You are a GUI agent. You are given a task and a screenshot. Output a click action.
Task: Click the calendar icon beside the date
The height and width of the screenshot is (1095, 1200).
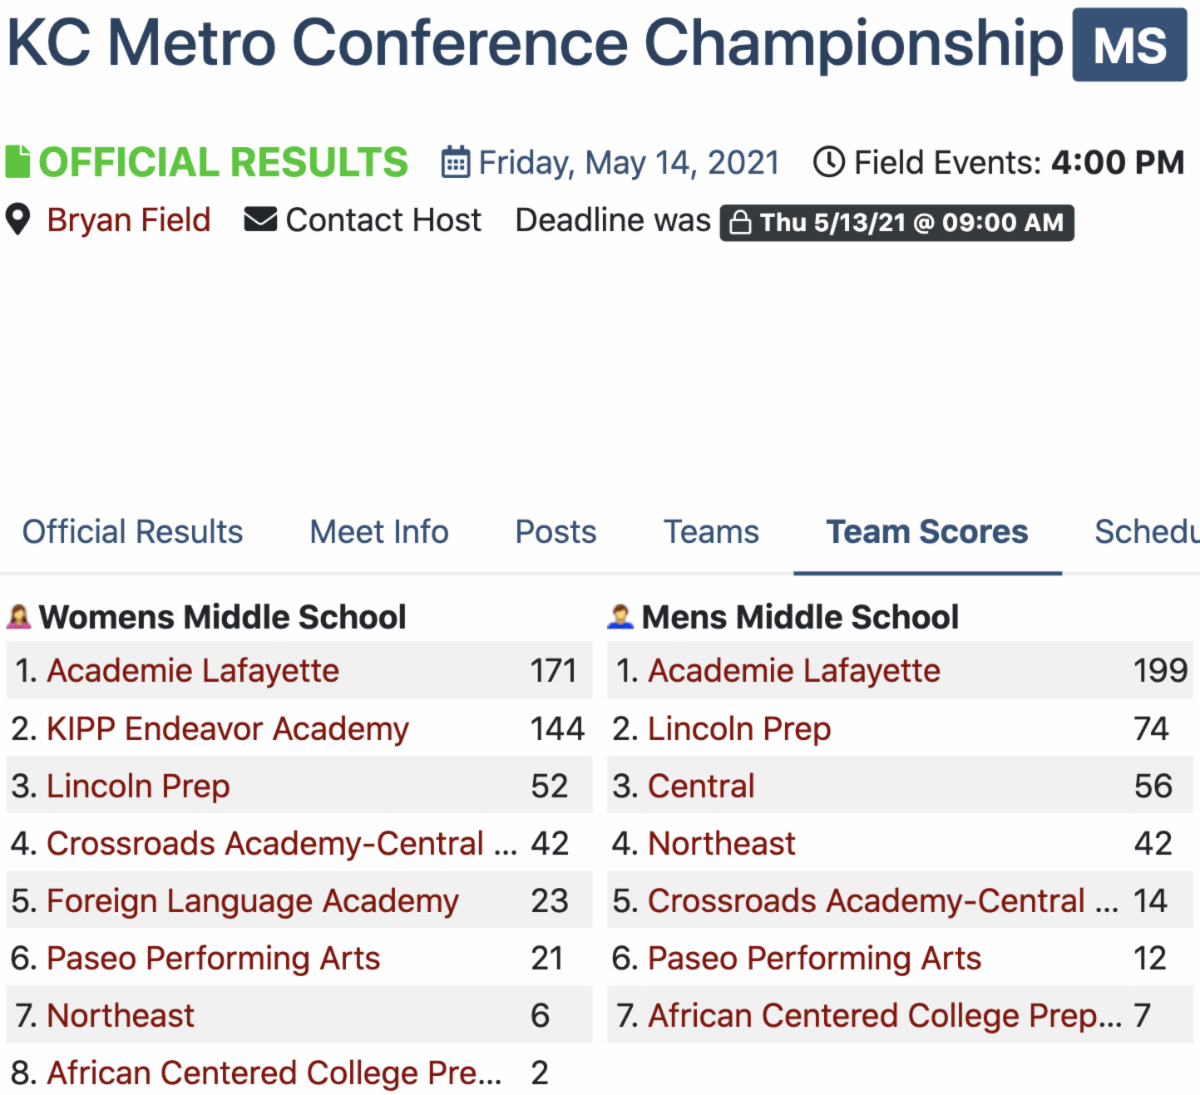pyautogui.click(x=455, y=162)
